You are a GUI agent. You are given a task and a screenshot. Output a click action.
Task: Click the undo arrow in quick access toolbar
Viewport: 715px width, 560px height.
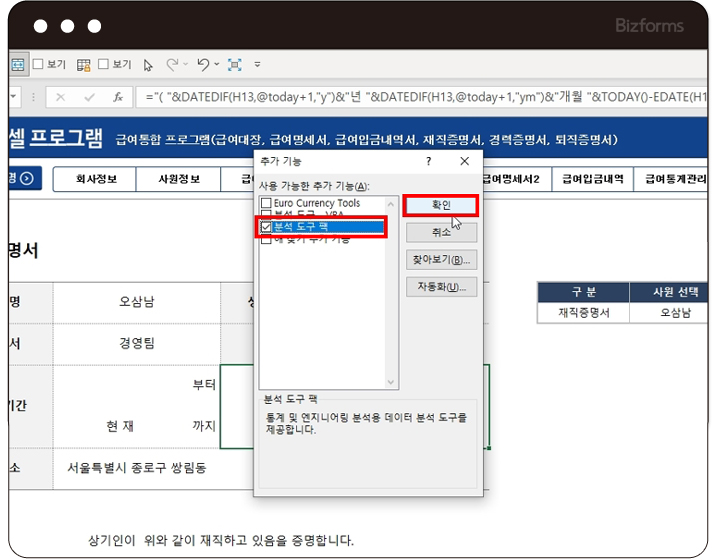(203, 65)
